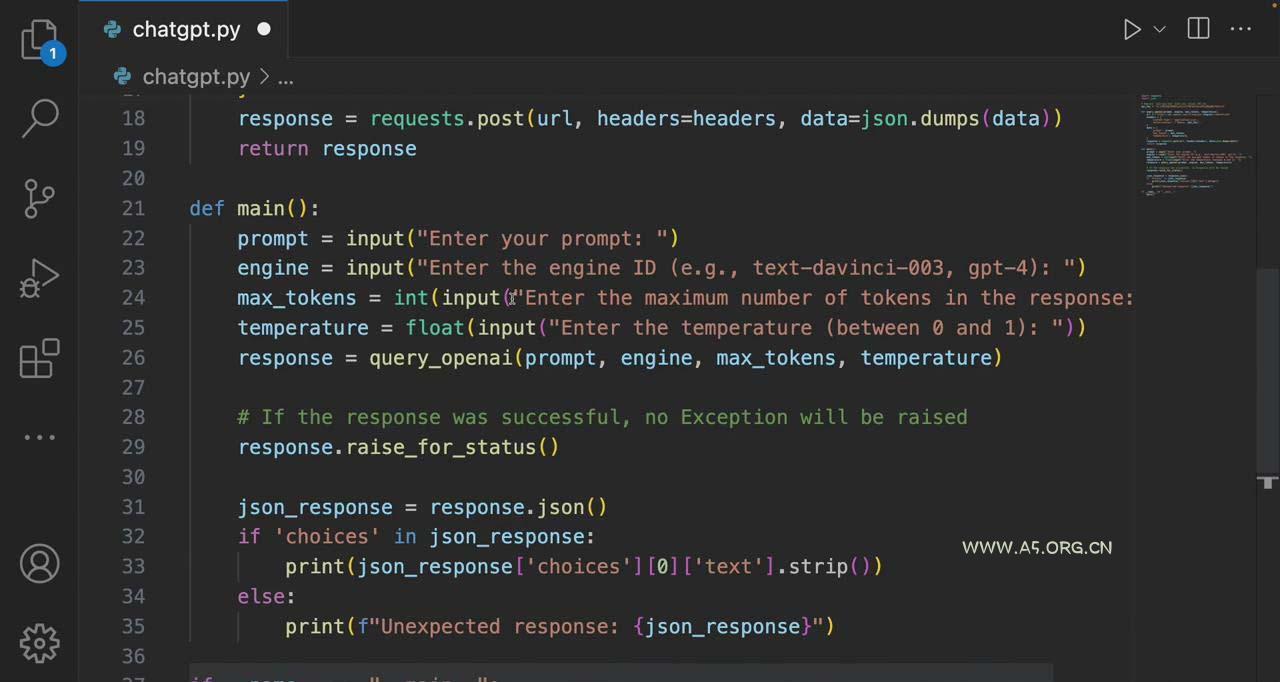The height and width of the screenshot is (682, 1280).
Task: Click the unsaved dot on chatgpt.py tab
Action: pos(264,30)
